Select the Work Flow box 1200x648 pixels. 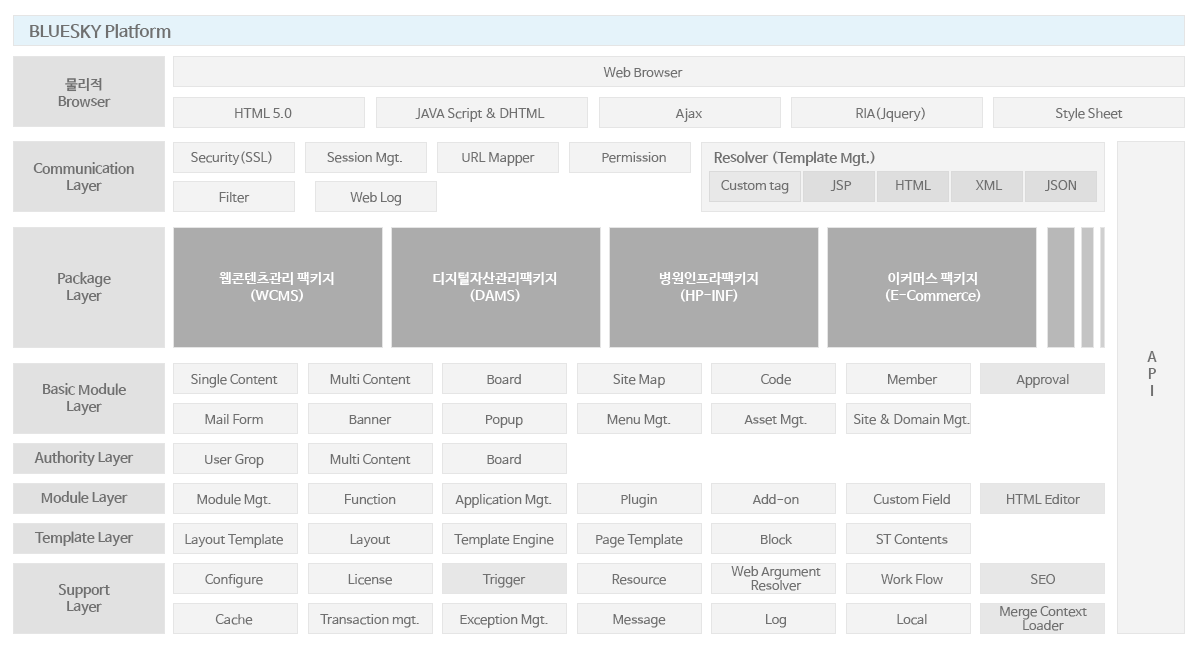tap(908, 579)
